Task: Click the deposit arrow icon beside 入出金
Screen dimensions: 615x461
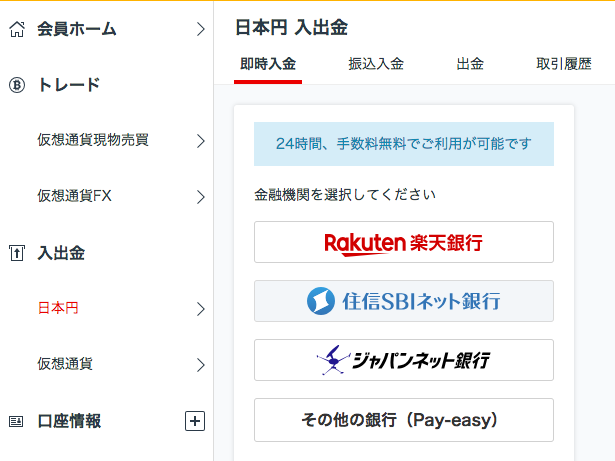Action: [17, 253]
